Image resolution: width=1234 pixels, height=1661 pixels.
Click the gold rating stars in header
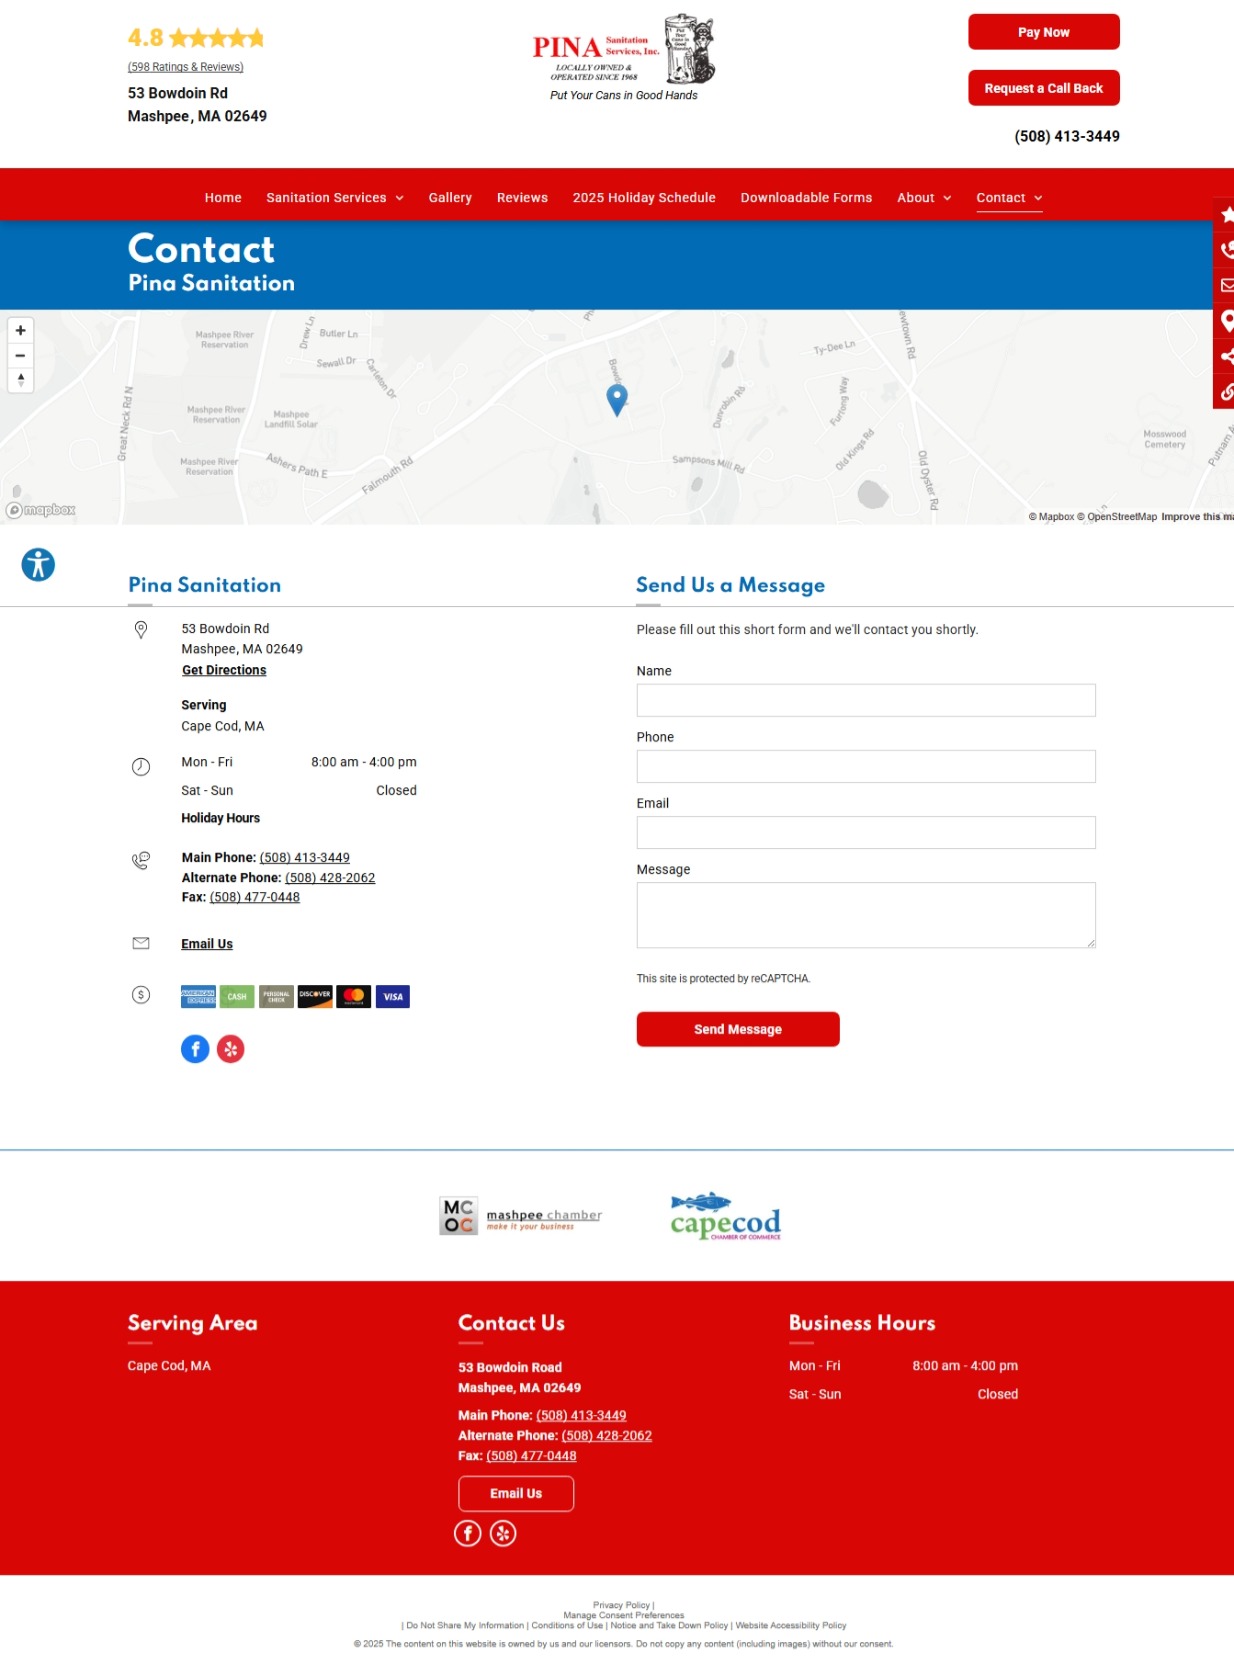(216, 38)
